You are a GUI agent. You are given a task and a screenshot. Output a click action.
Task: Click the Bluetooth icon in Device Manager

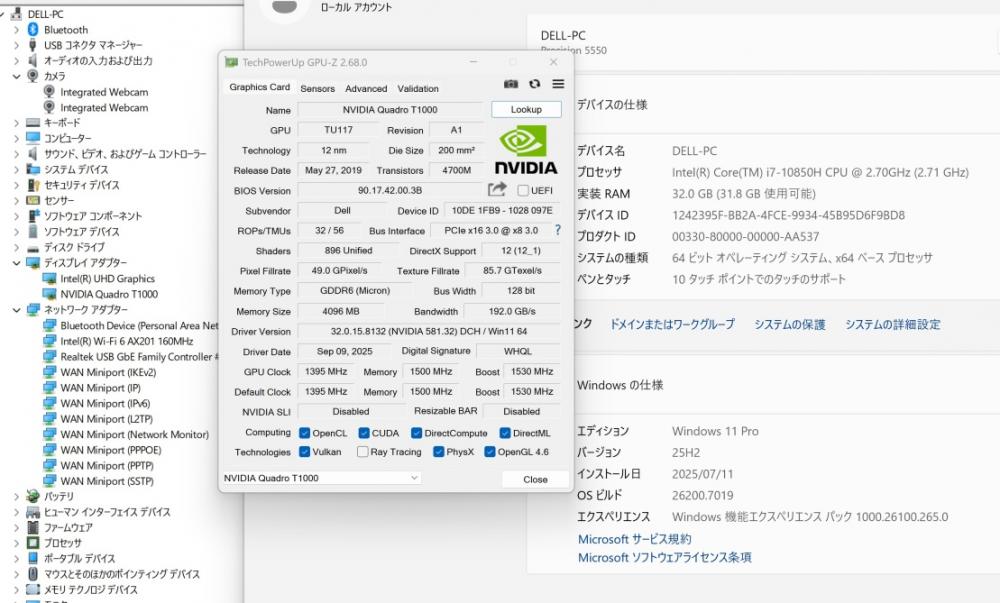pos(33,29)
